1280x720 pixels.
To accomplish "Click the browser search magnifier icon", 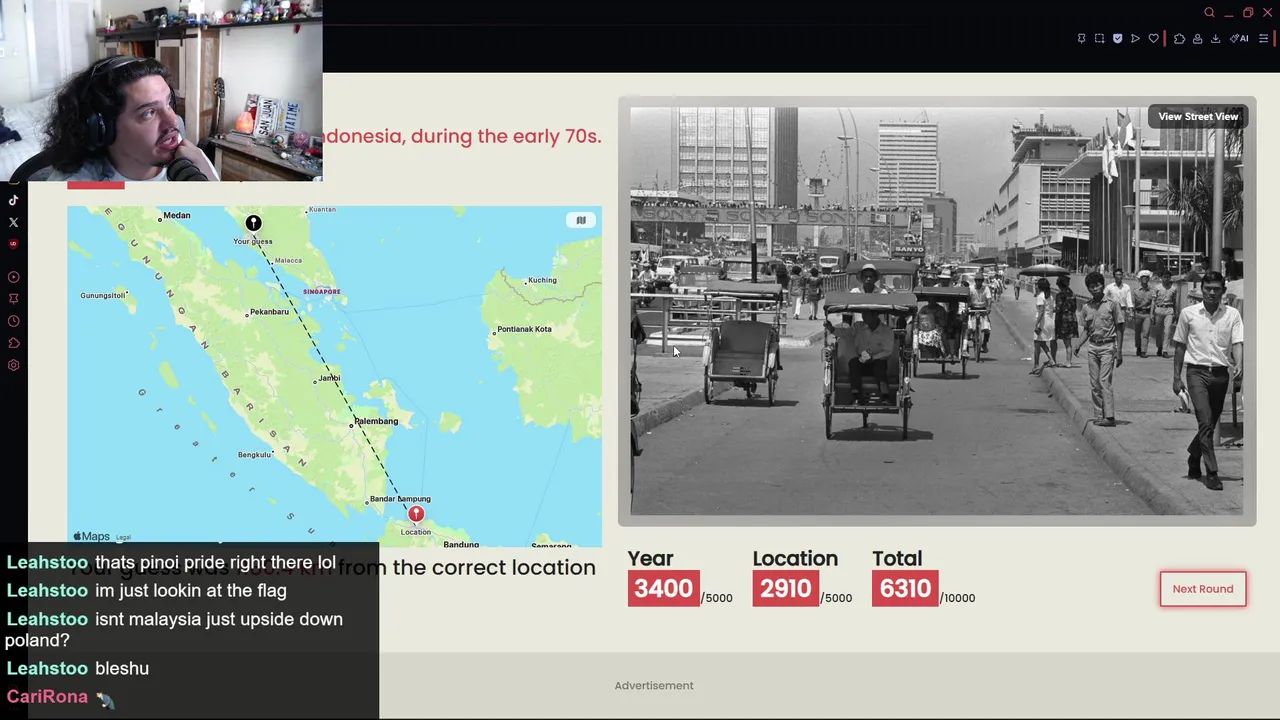I will 1209,12.
